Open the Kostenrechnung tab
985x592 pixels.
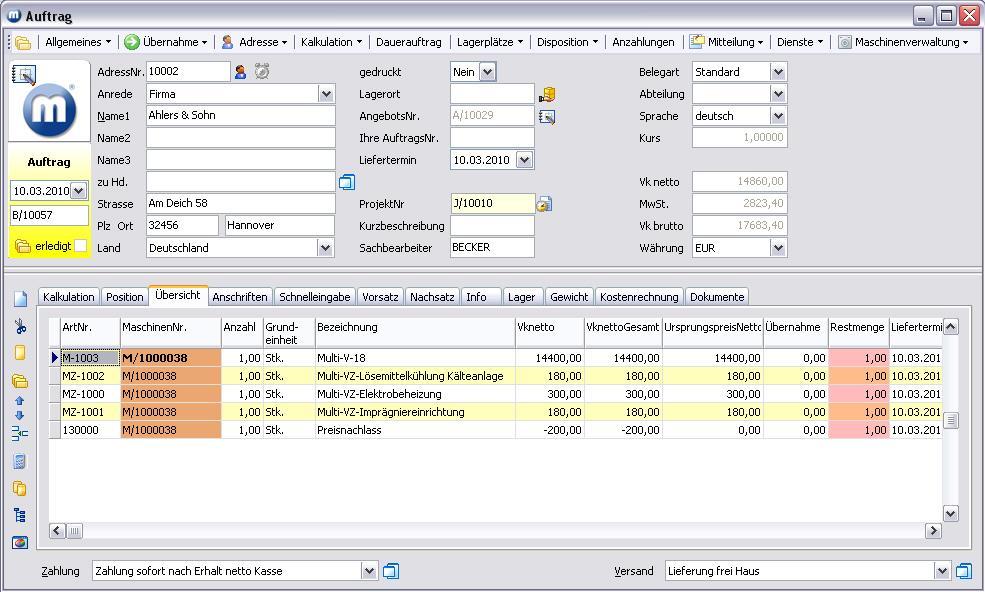coord(639,297)
